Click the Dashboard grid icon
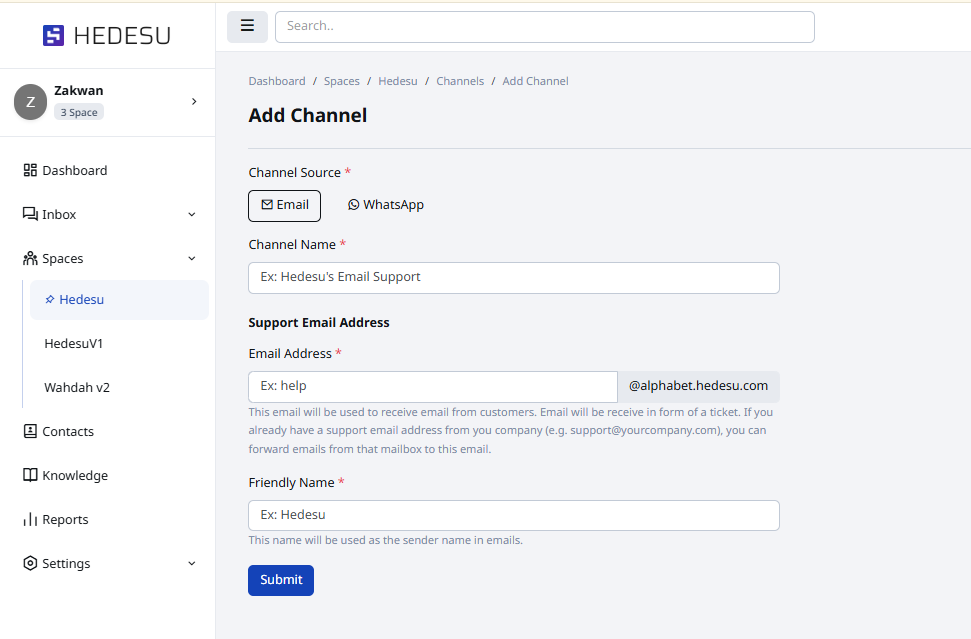 click(x=30, y=170)
